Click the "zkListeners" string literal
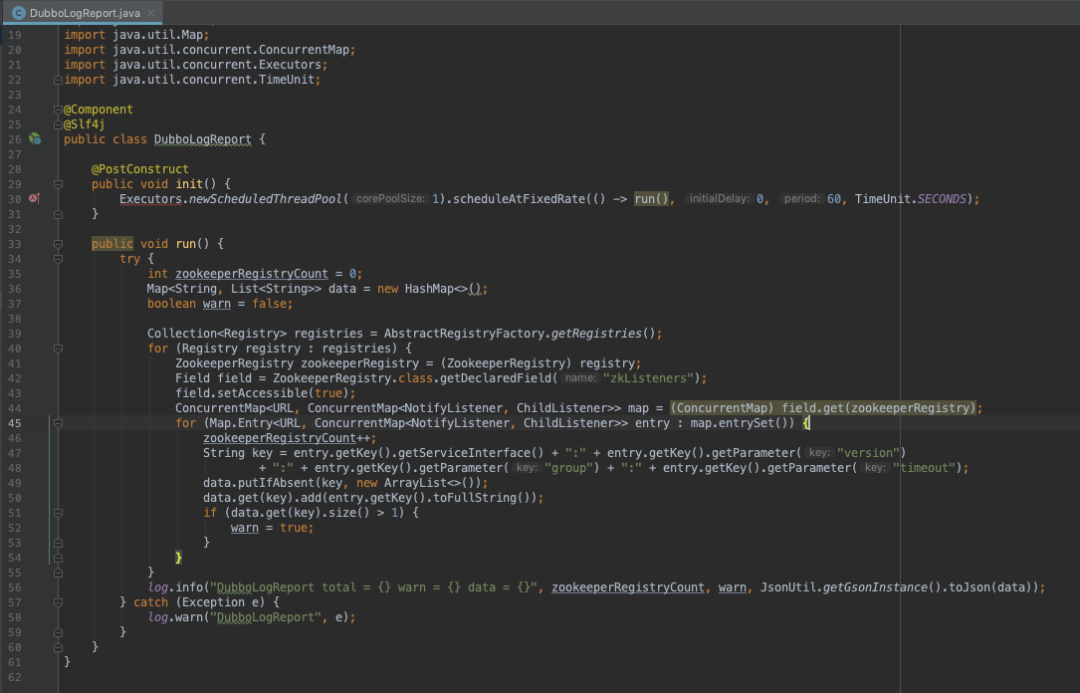 [648, 378]
